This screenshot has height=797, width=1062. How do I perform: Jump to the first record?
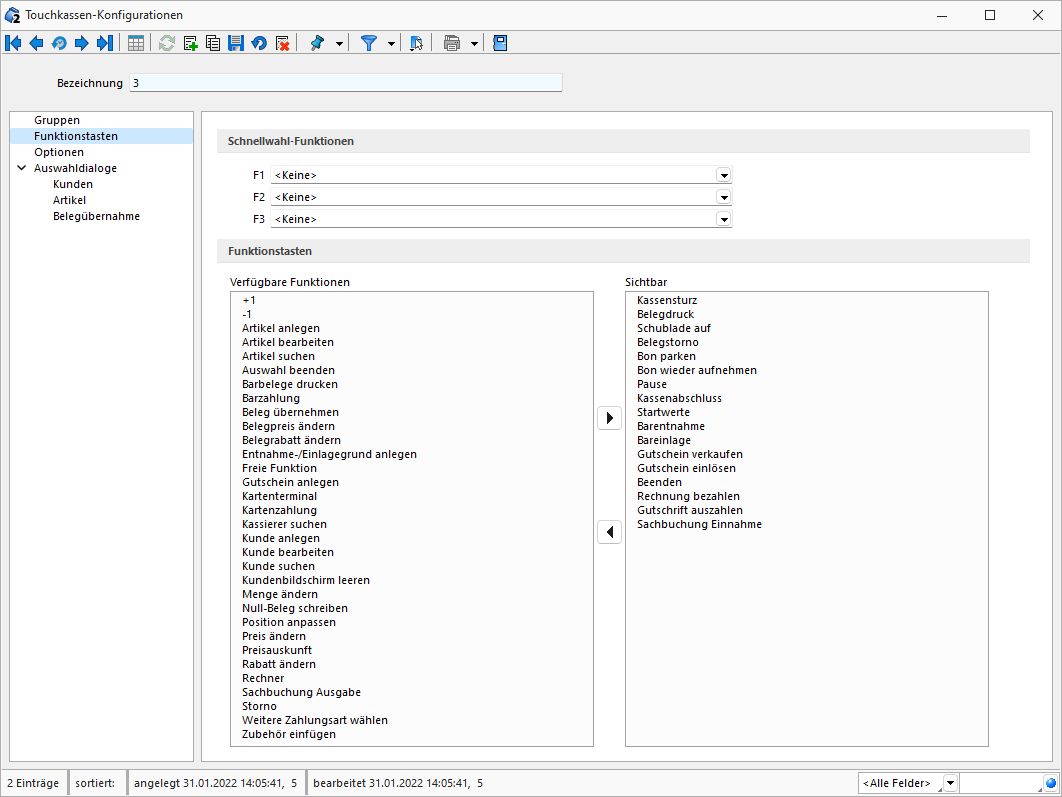click(13, 43)
